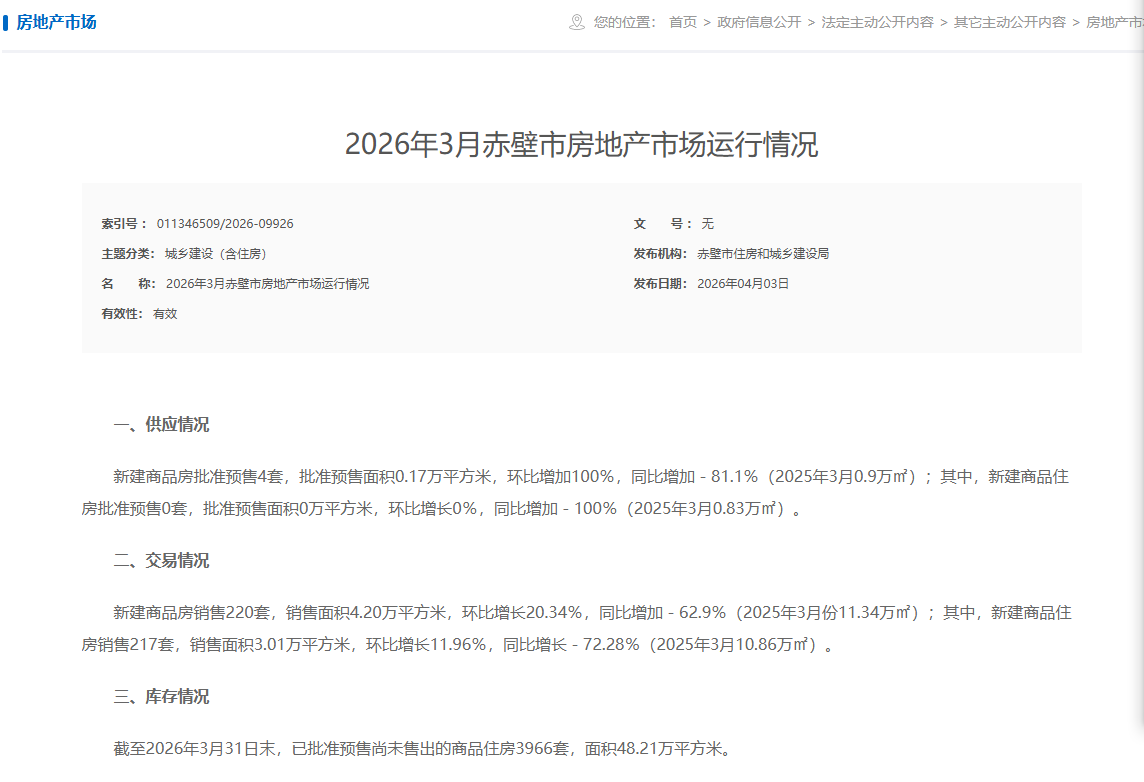Click publisher name 赤壁市住房和城乡建设局
This screenshot has width=1144, height=782.
pyautogui.click(x=763, y=254)
